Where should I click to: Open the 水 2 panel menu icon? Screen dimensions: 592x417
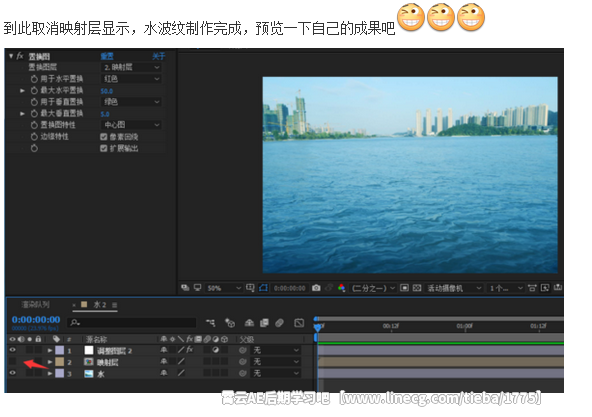pyautogui.click(x=114, y=305)
